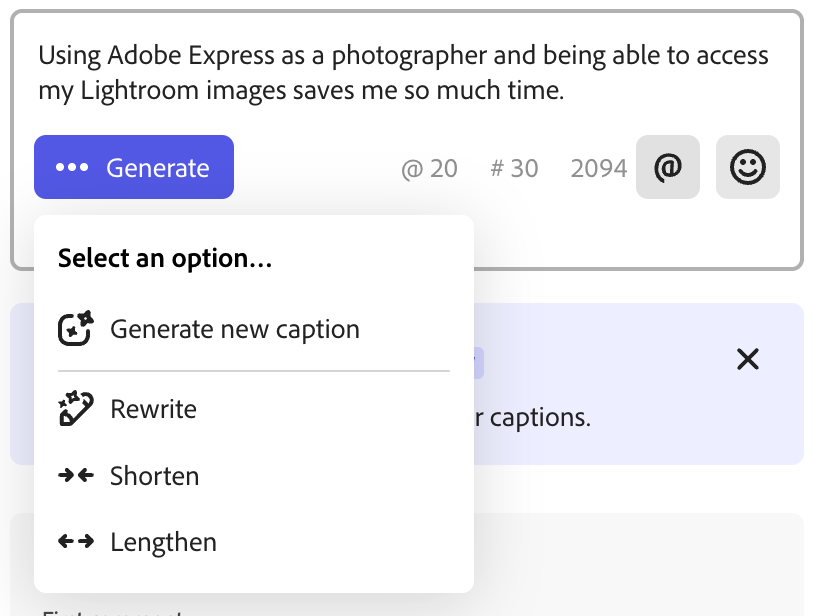Screen dimensions: 826x616
Task: Open the mention (@) picker button
Action: (668, 167)
